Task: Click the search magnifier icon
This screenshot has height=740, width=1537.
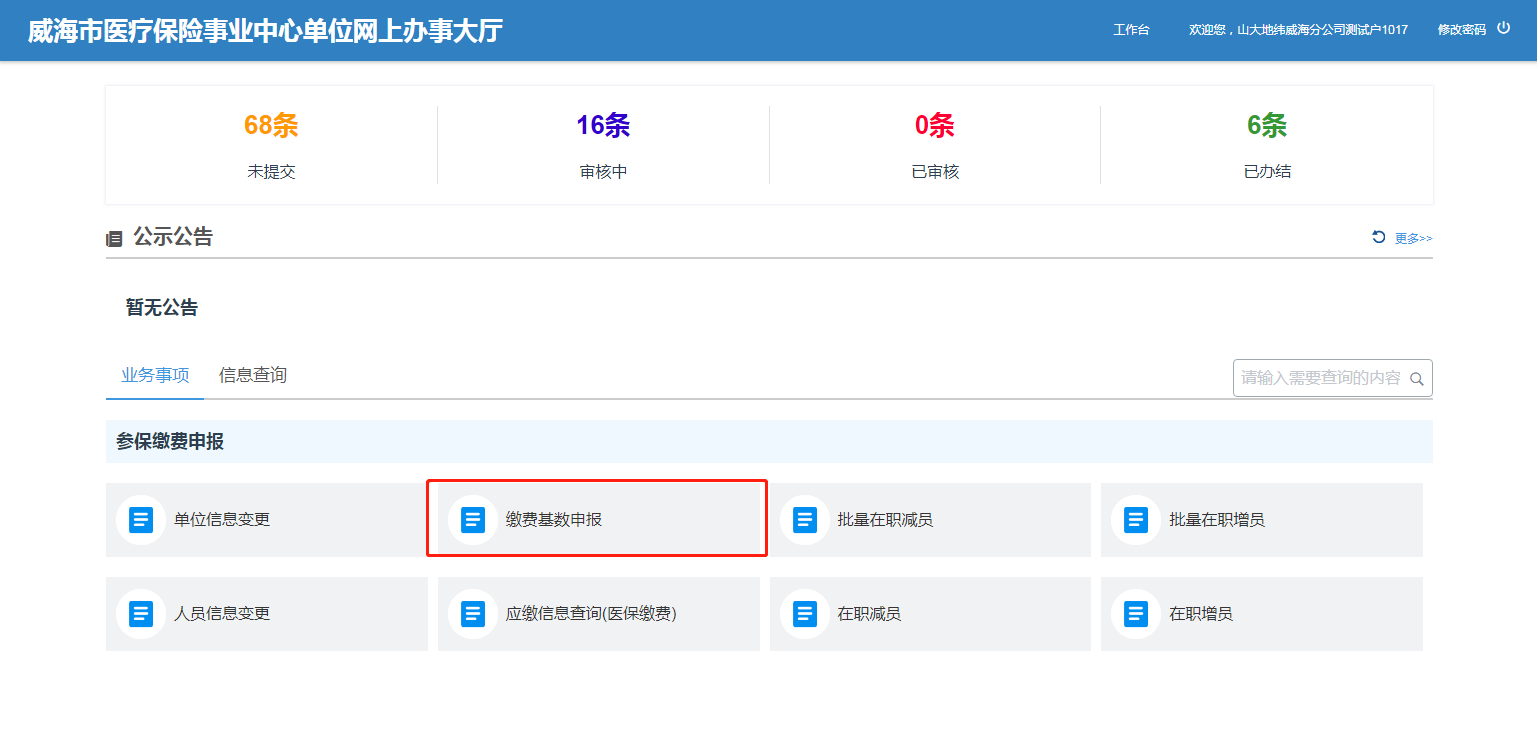Action: 1416,379
